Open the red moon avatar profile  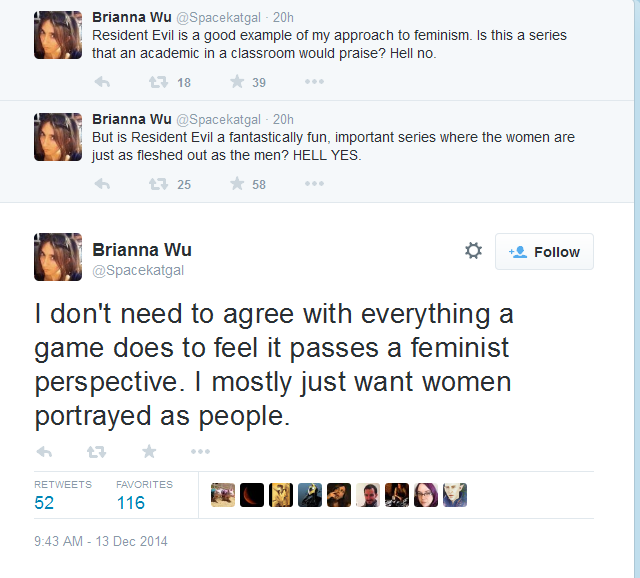[252, 495]
